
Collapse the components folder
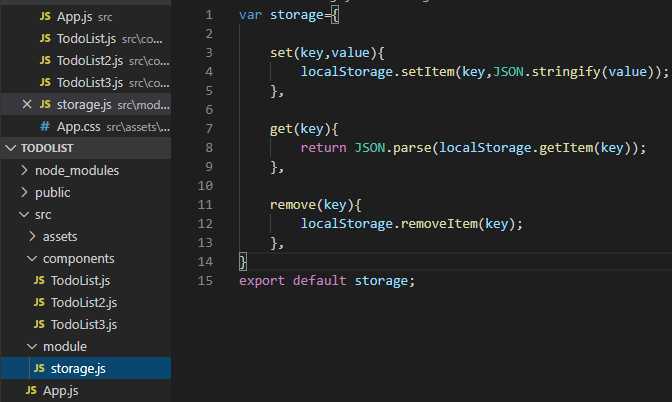[x=33, y=259]
